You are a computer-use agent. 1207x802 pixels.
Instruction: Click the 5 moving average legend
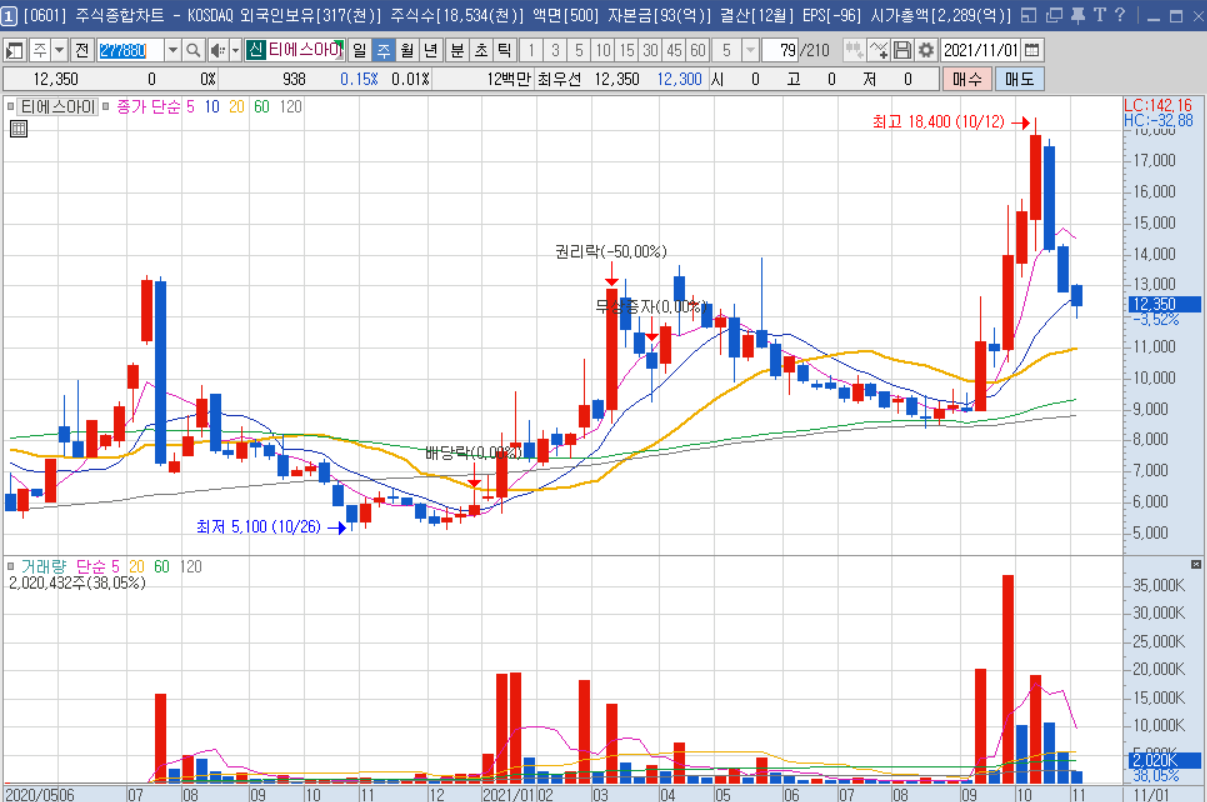pyautogui.click(x=190, y=106)
